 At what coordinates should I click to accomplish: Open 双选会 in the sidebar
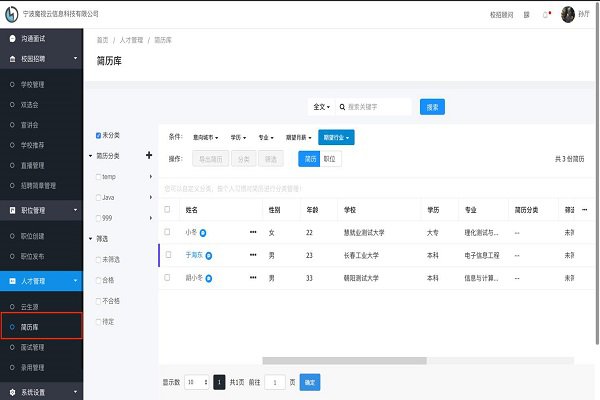pos(29,104)
